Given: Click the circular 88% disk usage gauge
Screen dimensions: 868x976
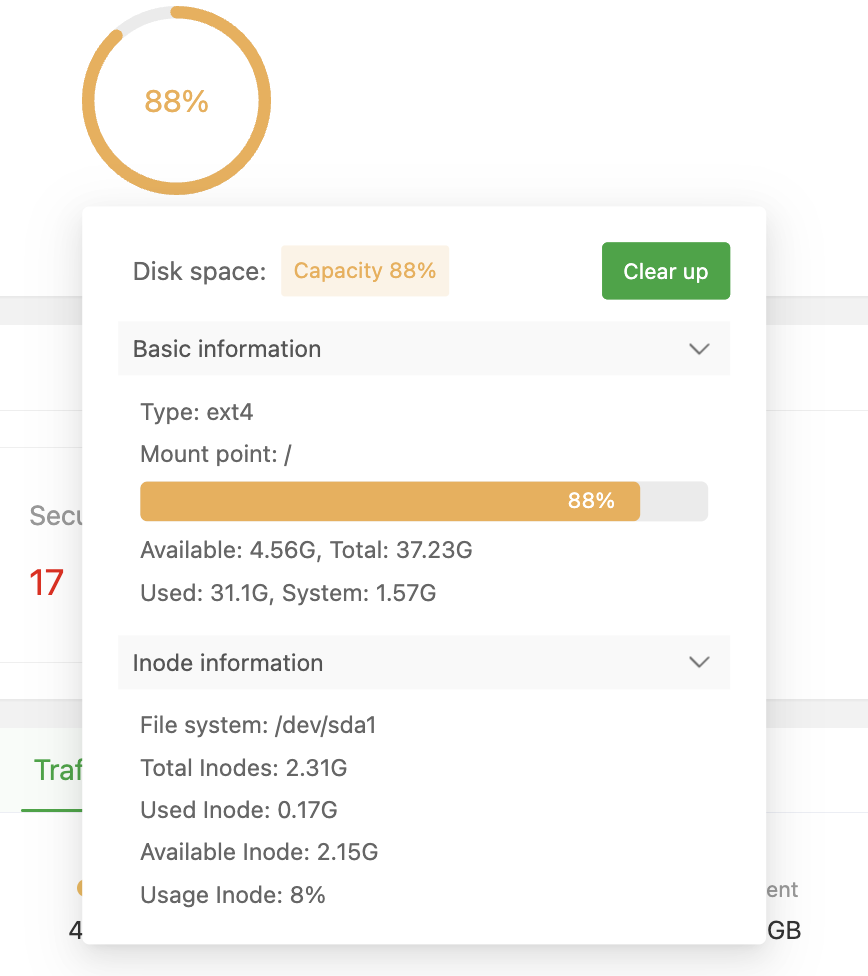Looking at the screenshot, I should [176, 101].
